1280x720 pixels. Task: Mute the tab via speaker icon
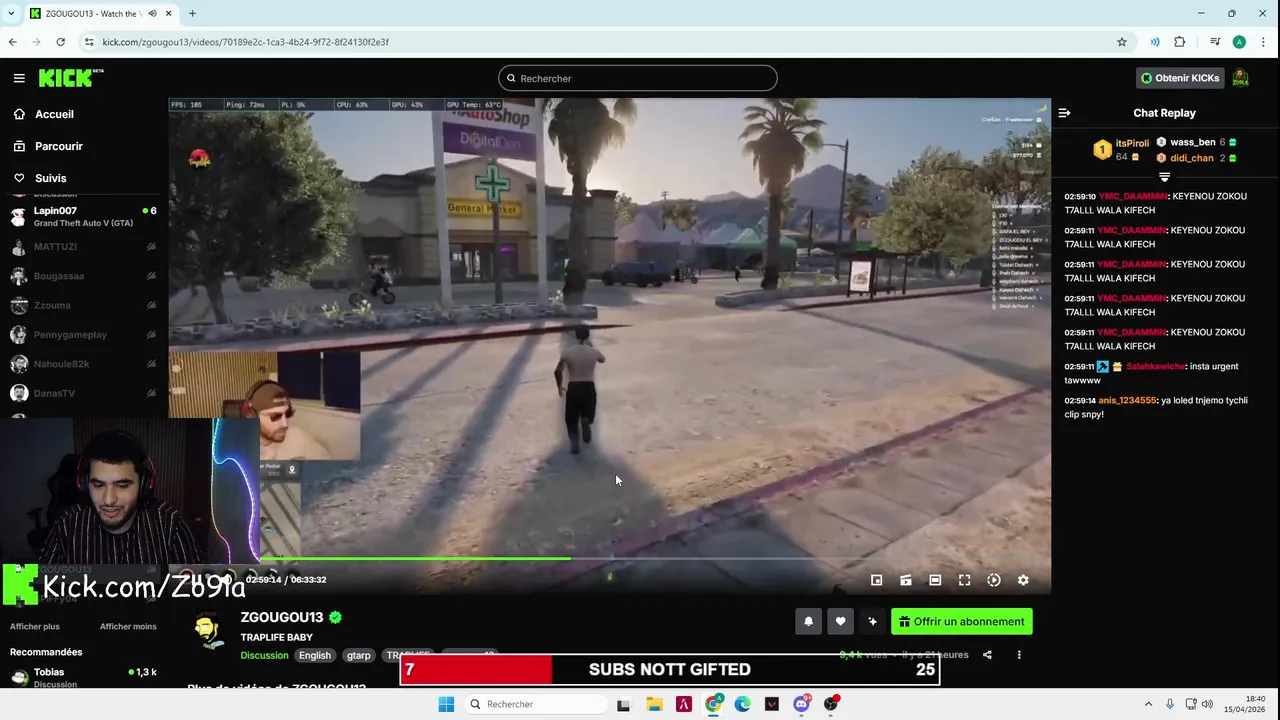click(x=152, y=14)
